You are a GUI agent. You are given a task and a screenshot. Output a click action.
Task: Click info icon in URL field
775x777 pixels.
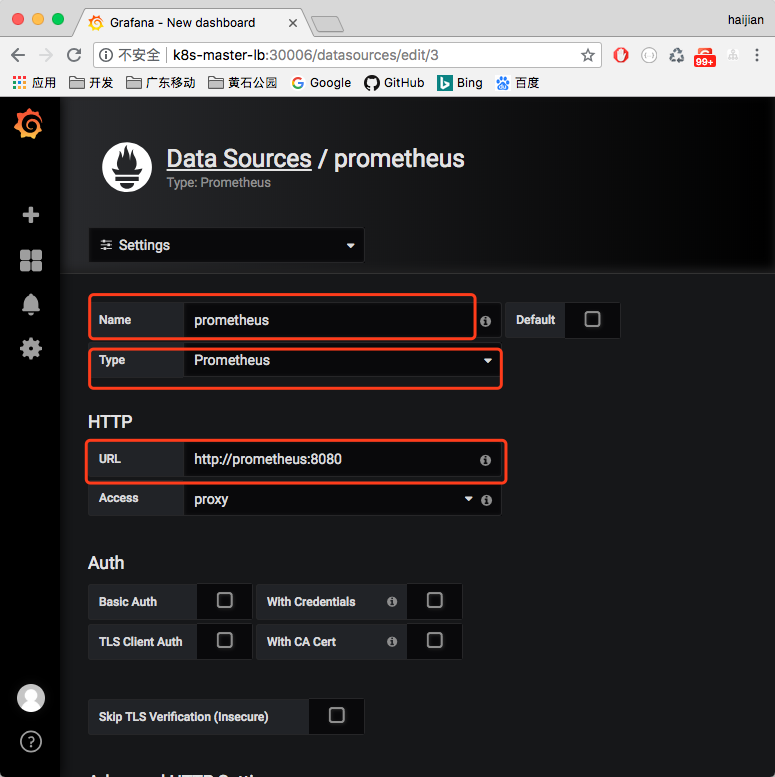[x=486, y=460]
